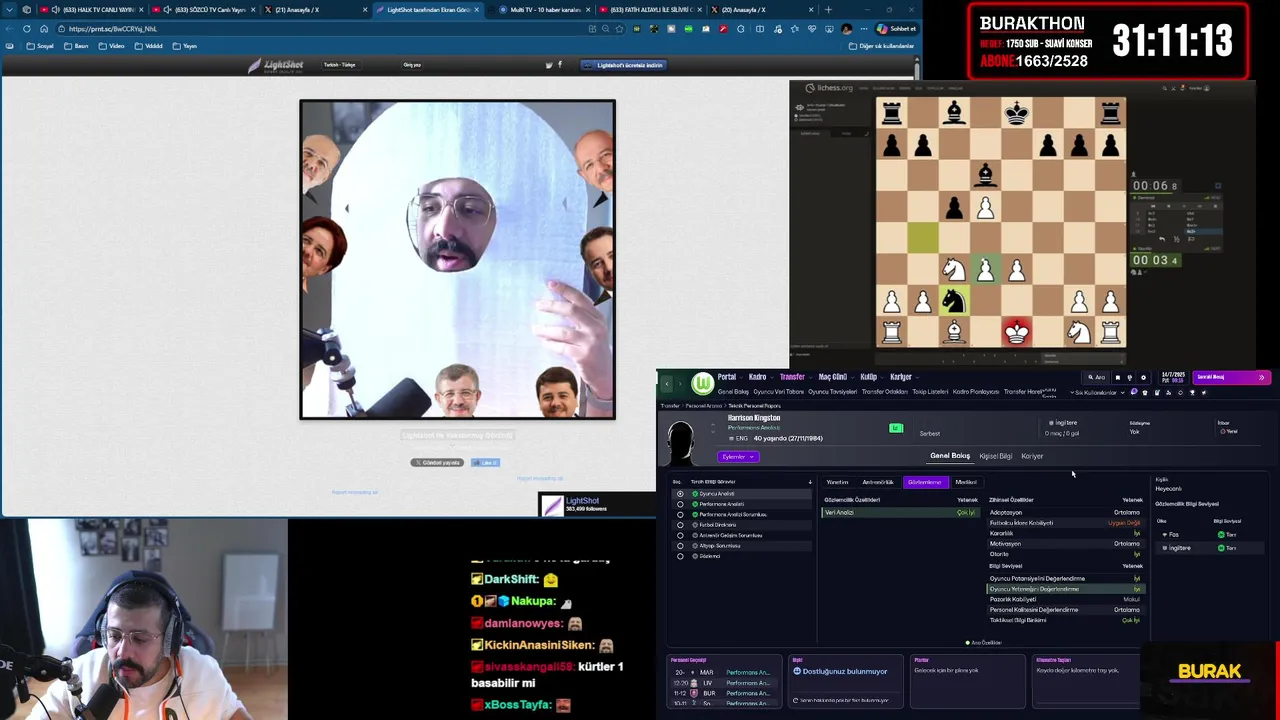
Task: Select the Performans Analisti role radio button
Action: pos(680,504)
